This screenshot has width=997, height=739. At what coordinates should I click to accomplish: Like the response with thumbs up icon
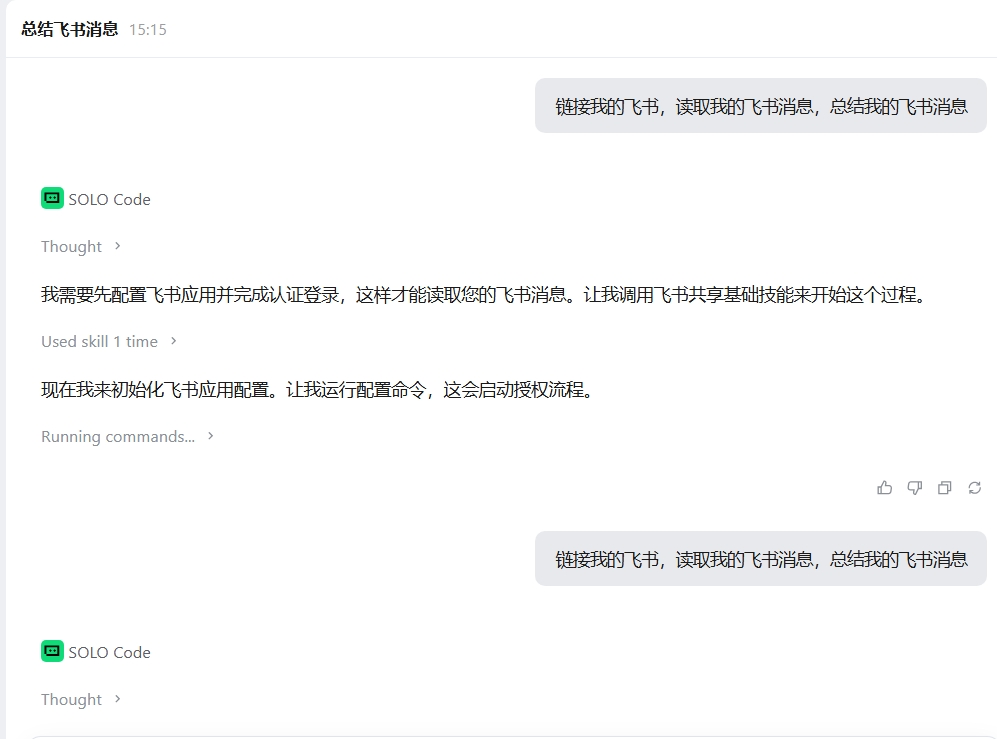click(x=884, y=488)
